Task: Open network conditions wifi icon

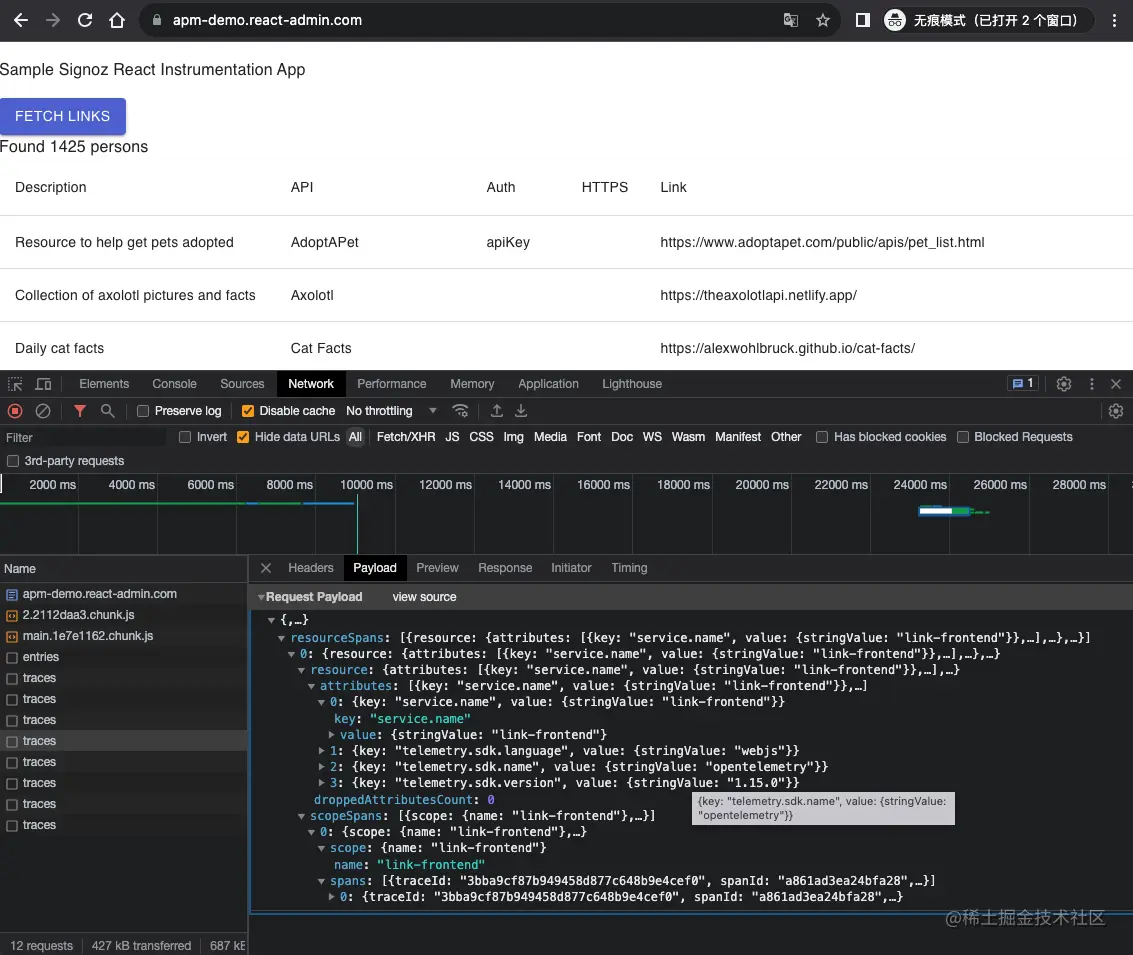Action: [x=460, y=411]
